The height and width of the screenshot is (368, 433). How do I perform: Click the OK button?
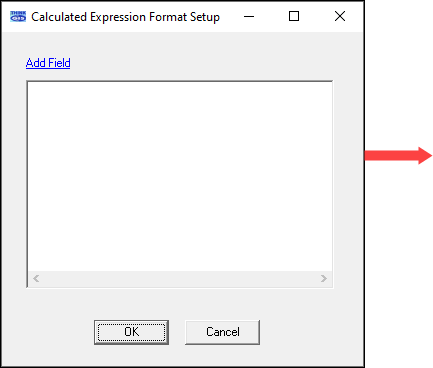coord(131,332)
